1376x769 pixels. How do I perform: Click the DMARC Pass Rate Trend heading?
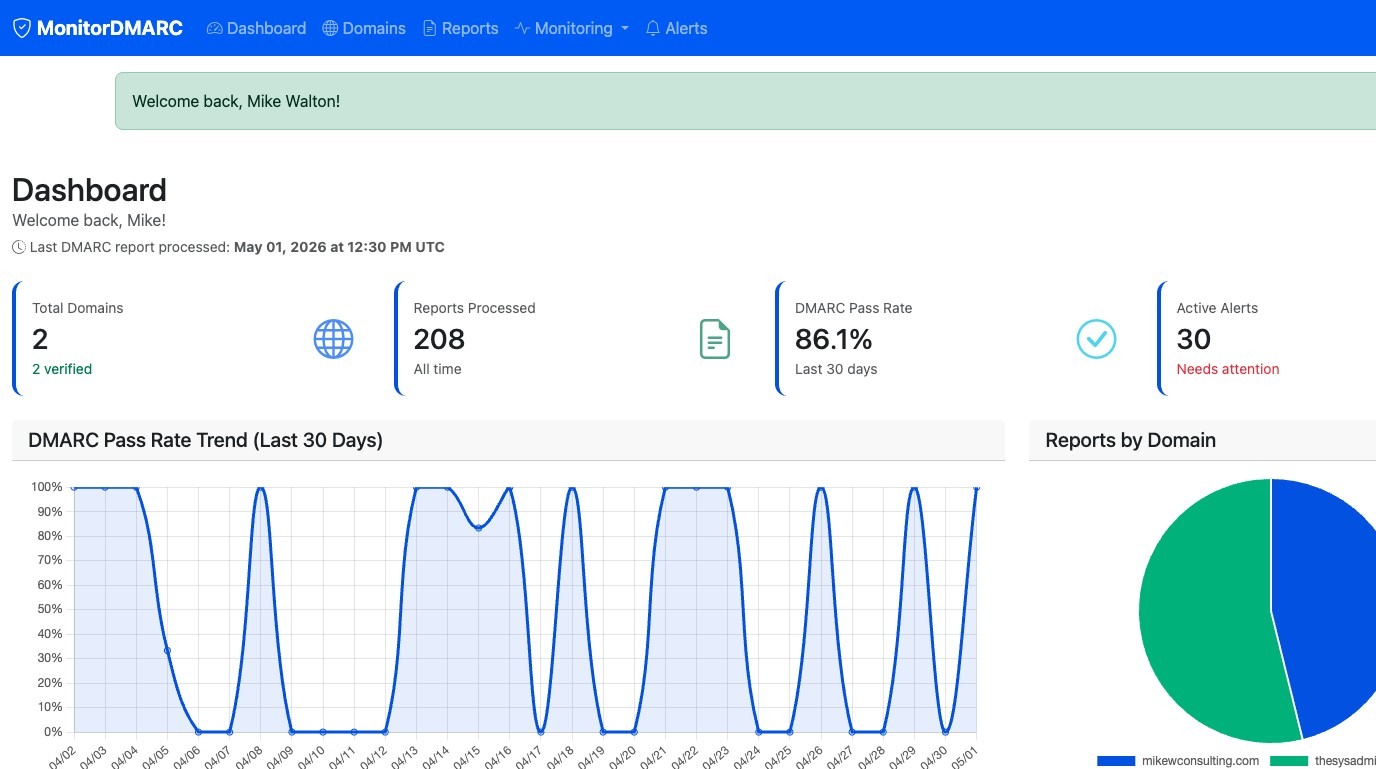[205, 440]
